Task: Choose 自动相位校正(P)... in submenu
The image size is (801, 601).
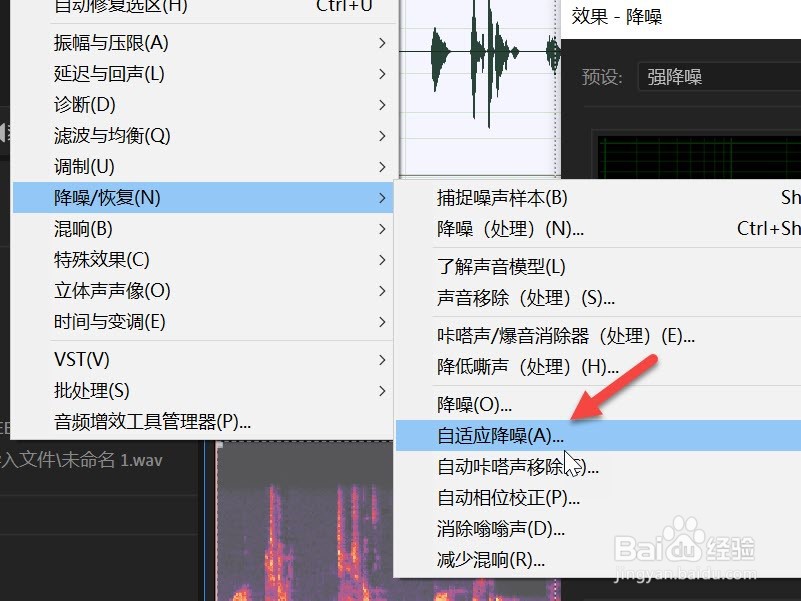Action: coord(599,498)
